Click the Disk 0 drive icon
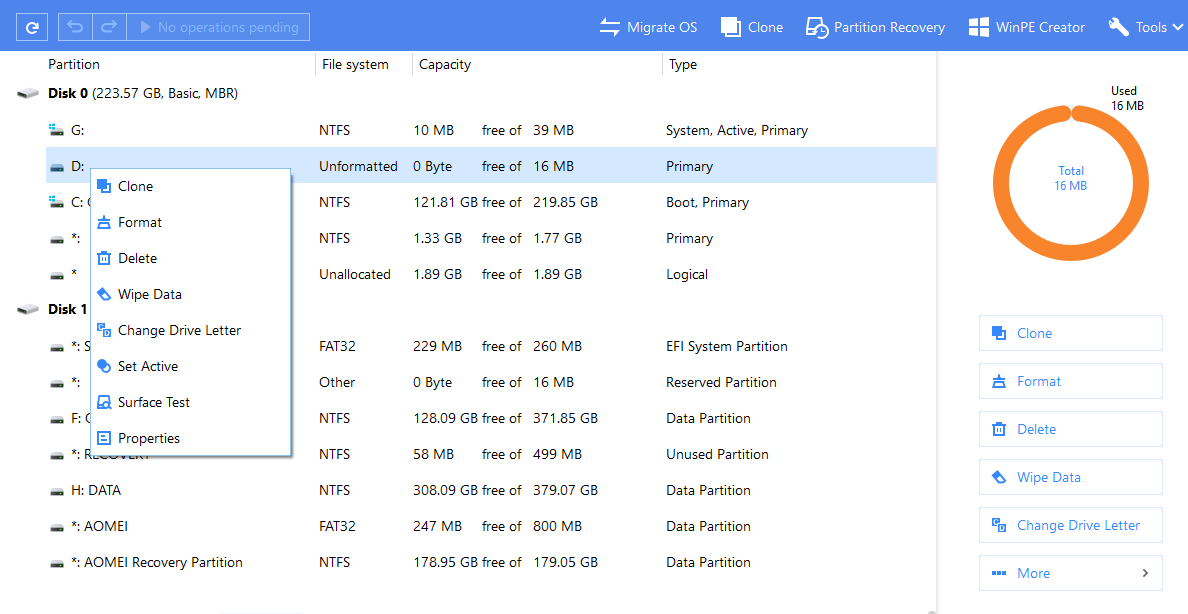 coord(28,94)
